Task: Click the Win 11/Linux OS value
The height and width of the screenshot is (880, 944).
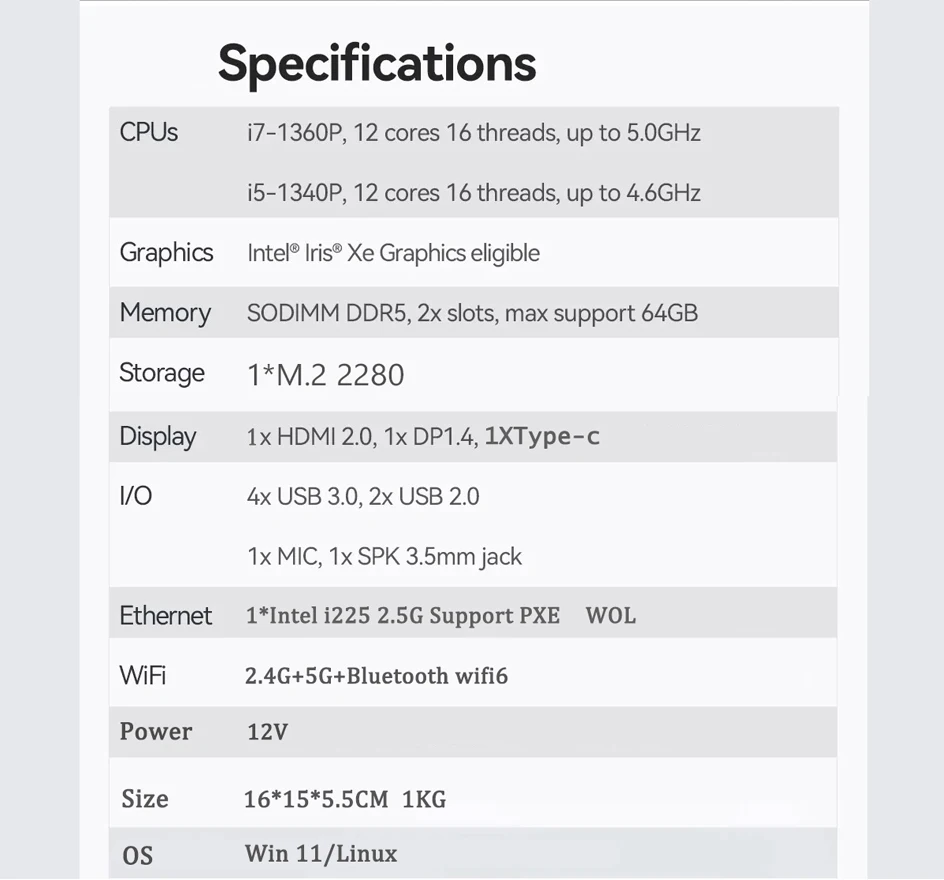Action: (x=321, y=854)
